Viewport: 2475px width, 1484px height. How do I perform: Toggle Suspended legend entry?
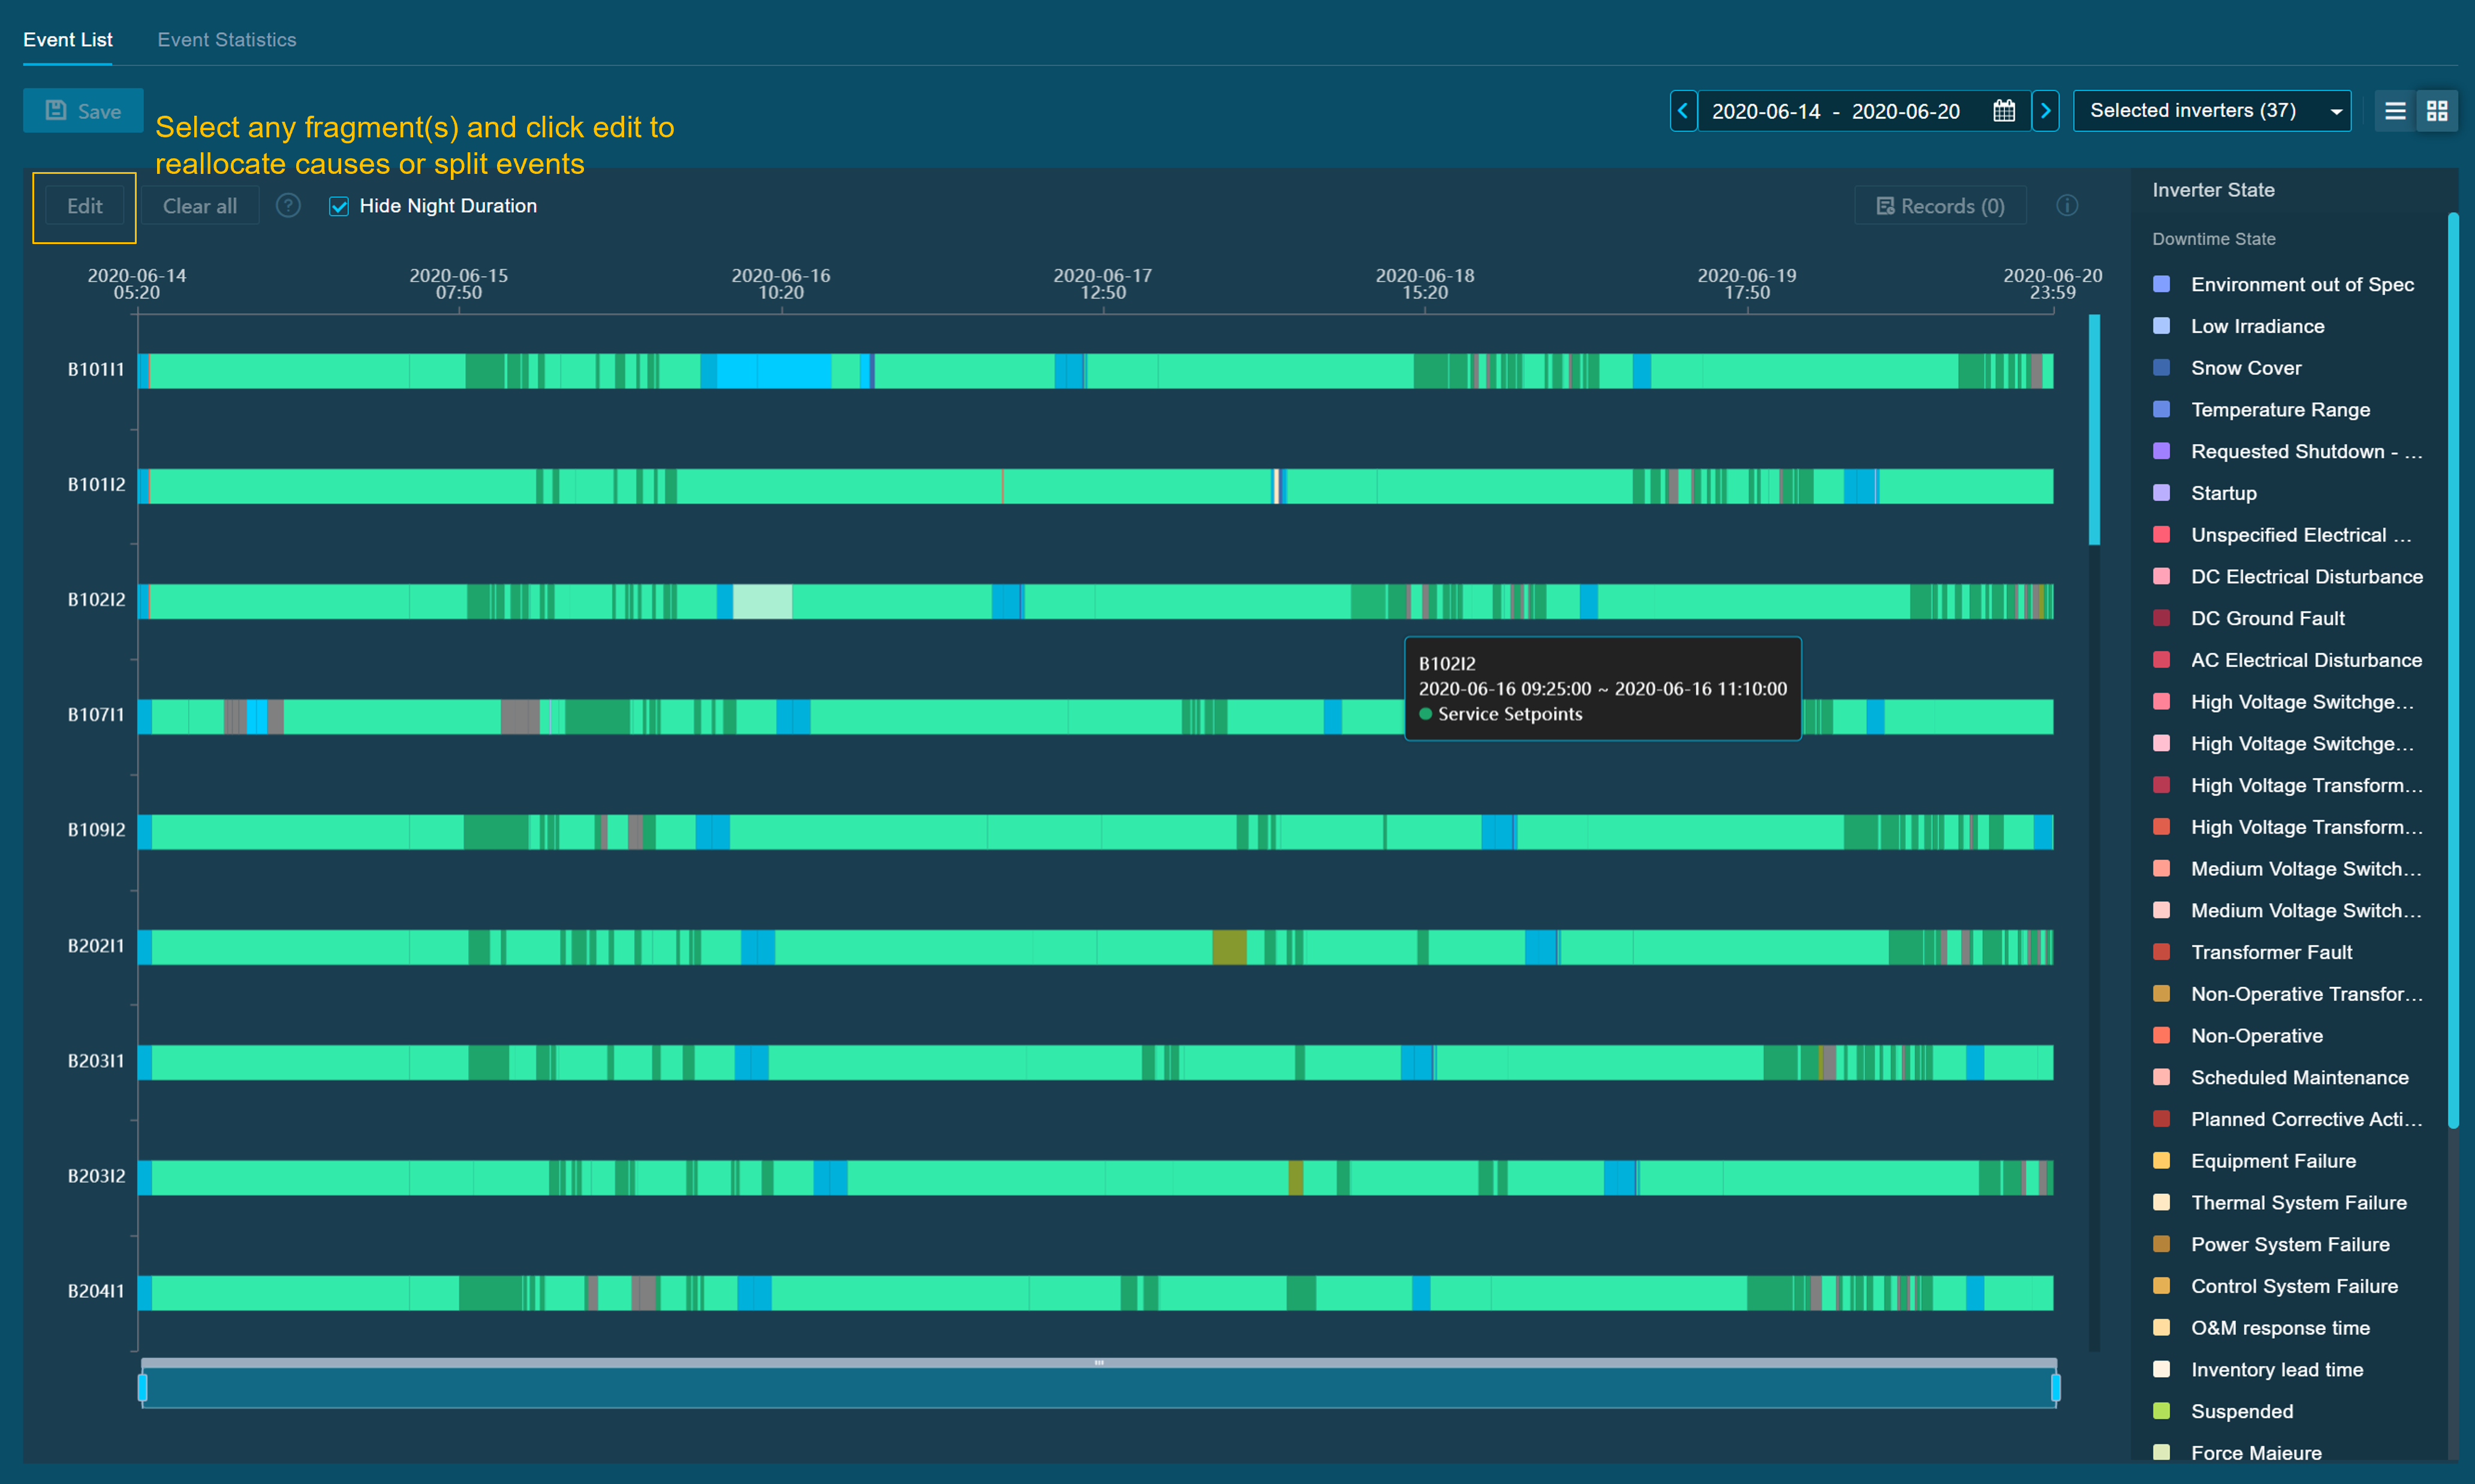pos(2223,1411)
